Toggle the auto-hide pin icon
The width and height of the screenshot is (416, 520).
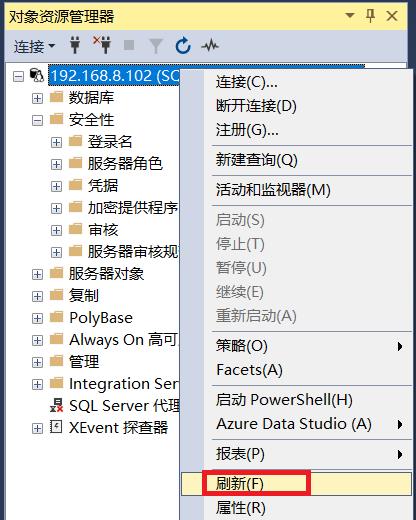tap(371, 15)
